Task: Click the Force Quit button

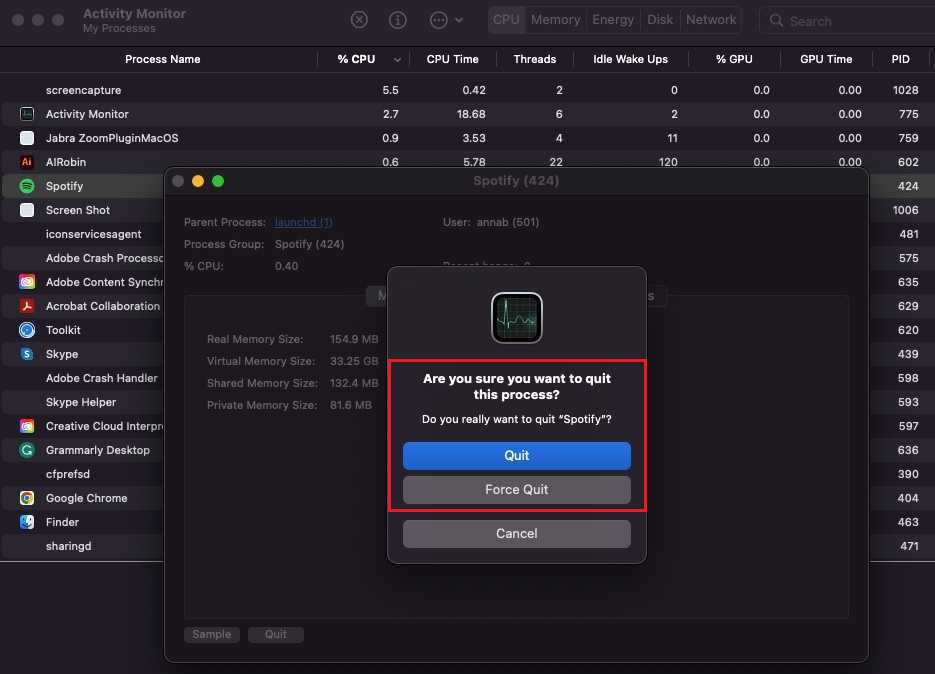Action: (516, 490)
